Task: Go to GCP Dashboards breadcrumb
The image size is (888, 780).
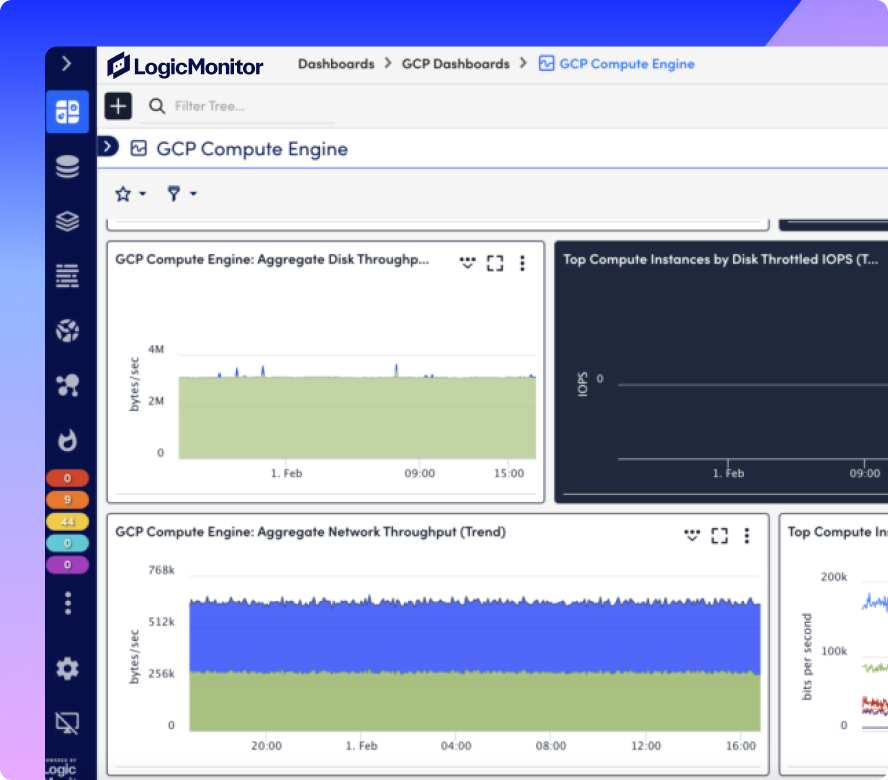Action: (455, 64)
